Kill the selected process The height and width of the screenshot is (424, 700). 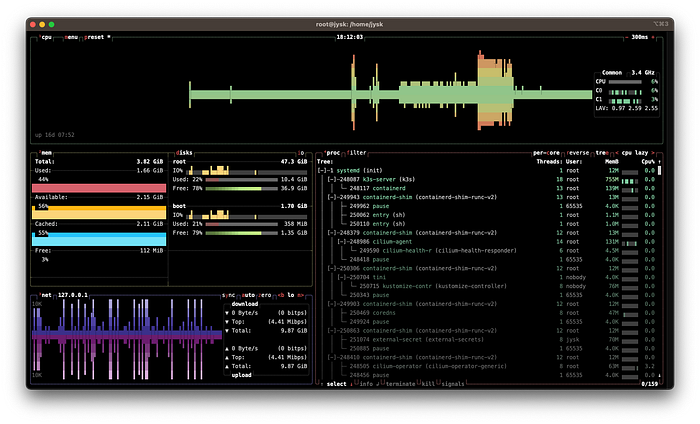point(428,384)
